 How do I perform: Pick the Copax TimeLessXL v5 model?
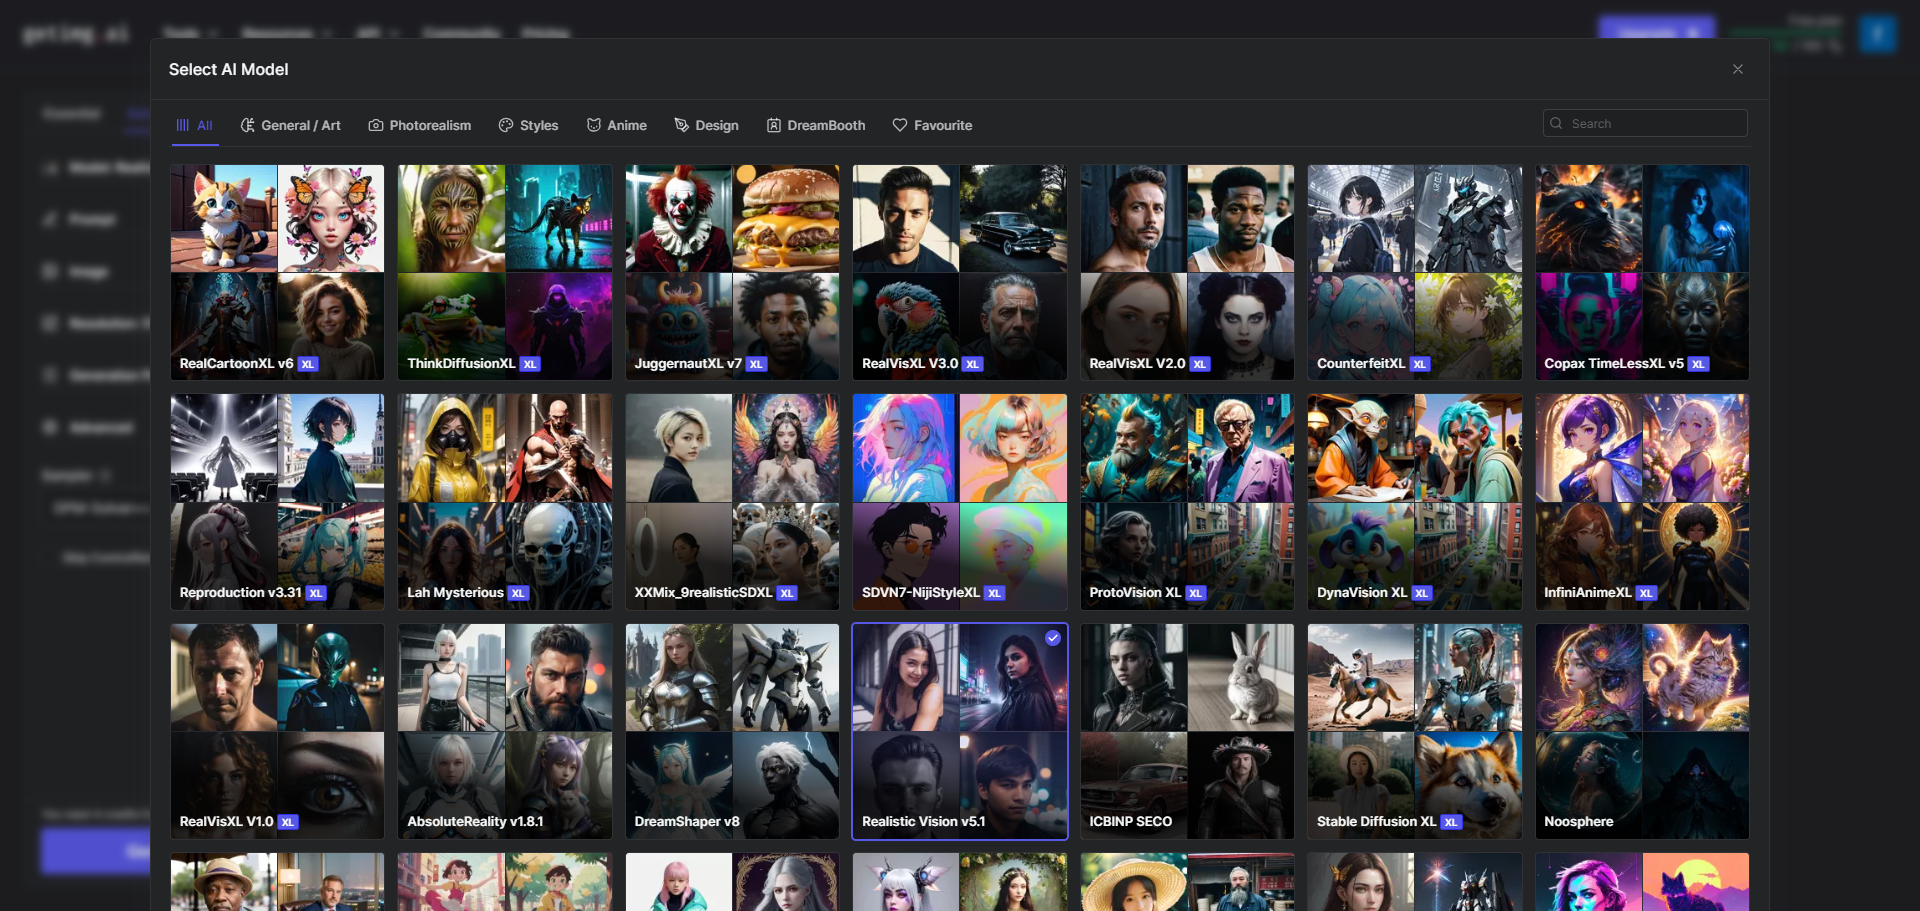(x=1642, y=272)
